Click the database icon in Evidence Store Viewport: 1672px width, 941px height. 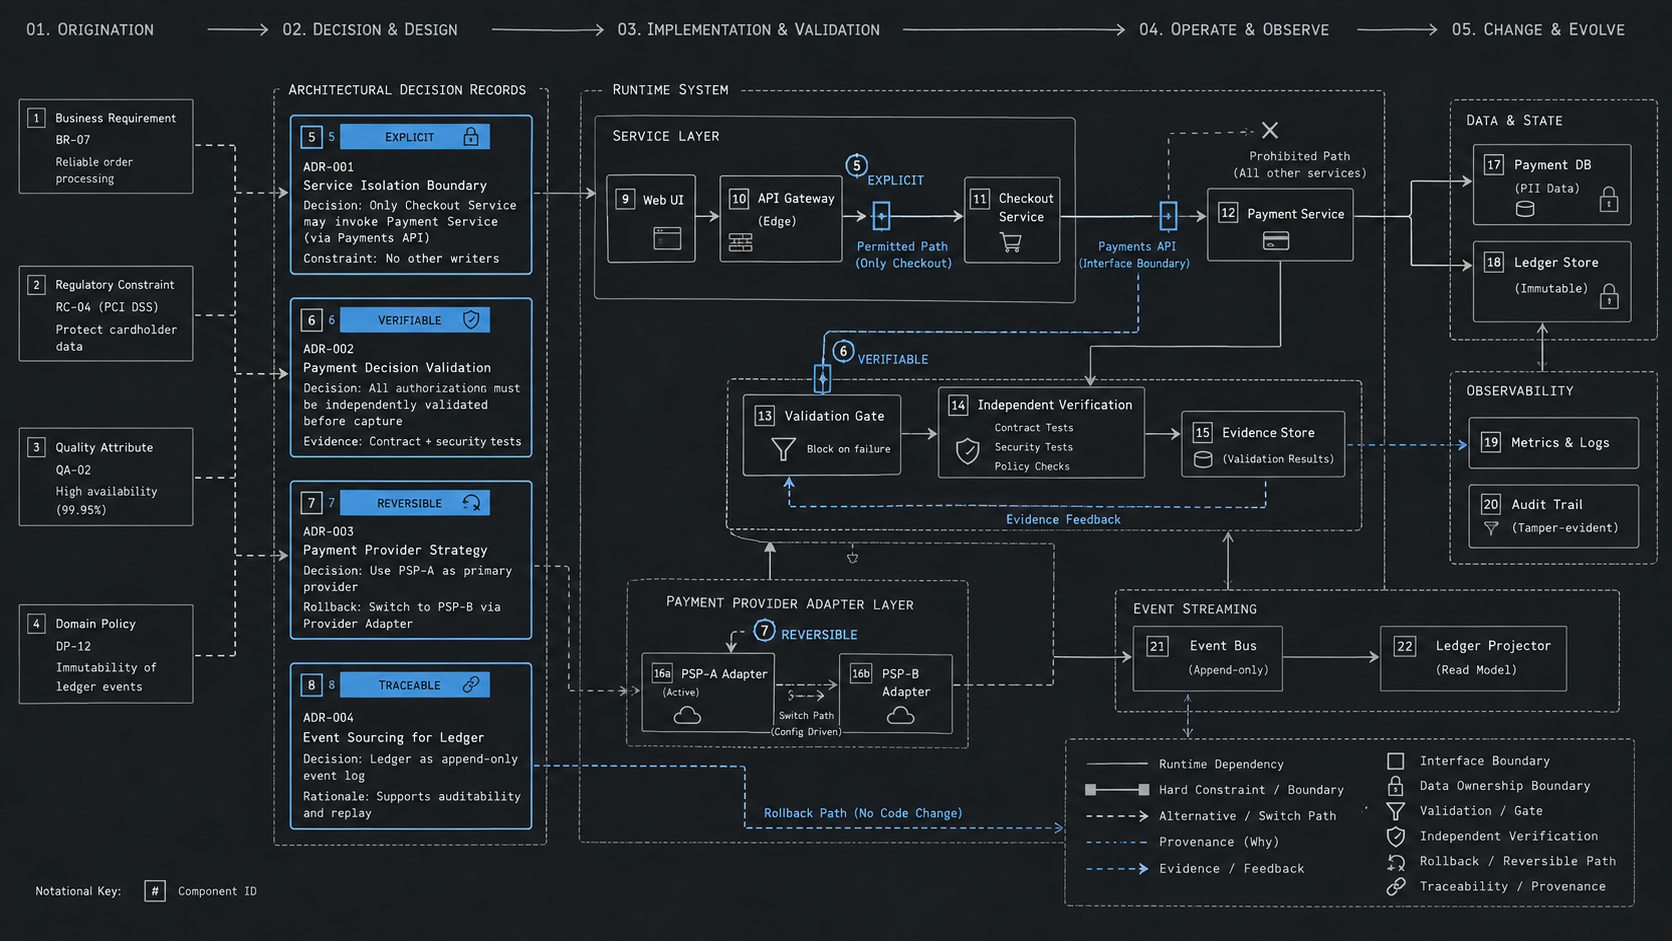click(1204, 459)
